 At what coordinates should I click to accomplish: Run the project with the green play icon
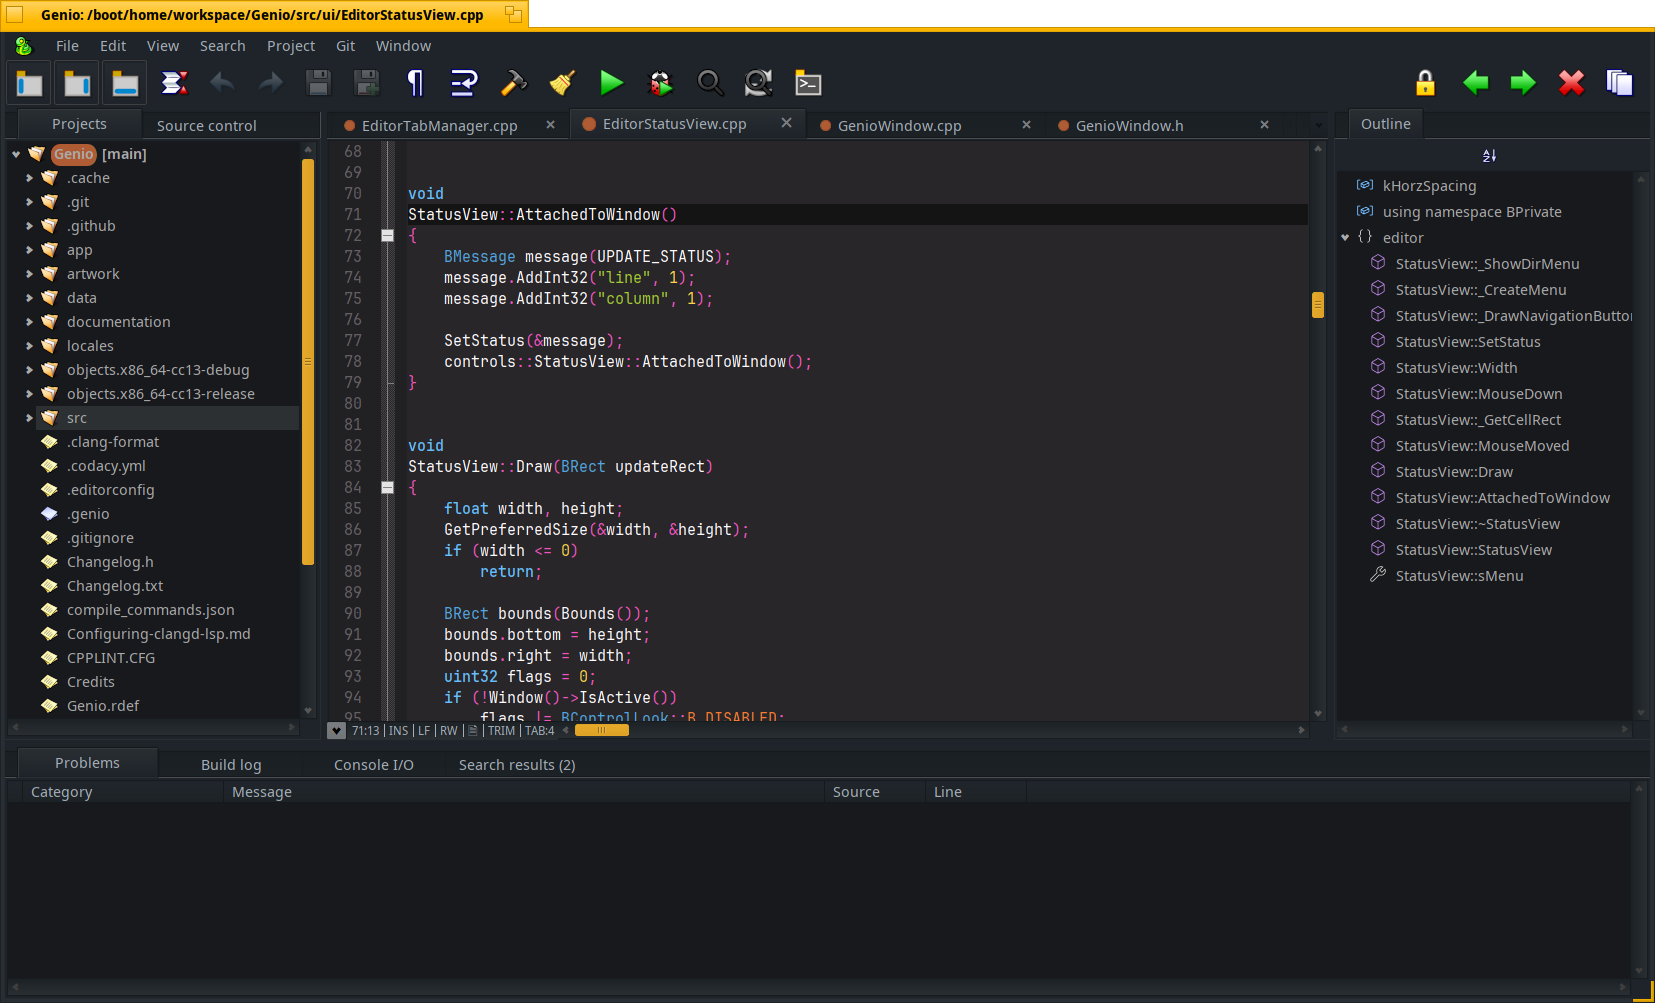(x=611, y=83)
